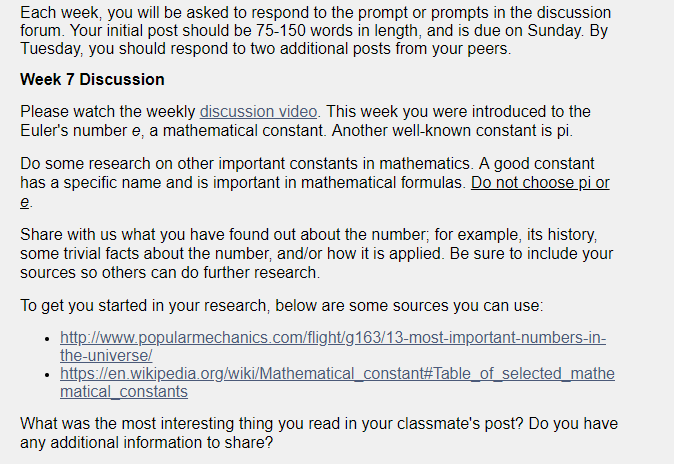Image resolution: width=674 pixels, height=464 pixels.
Task: Click the bullet before the wikipedia URL
Action: (x=47, y=375)
